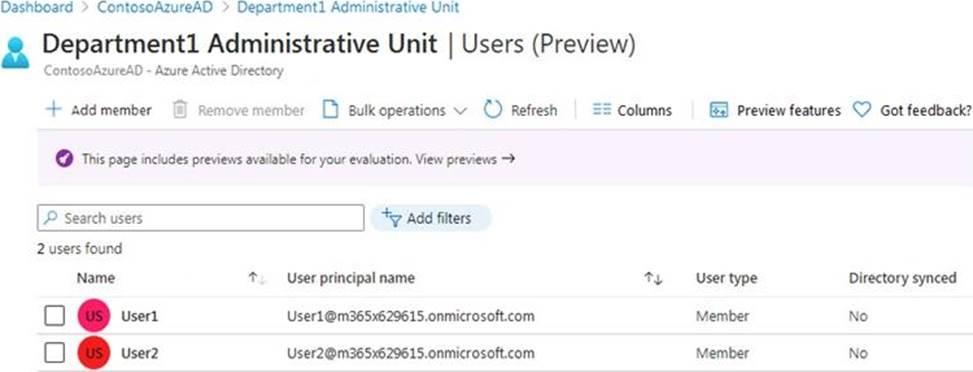This screenshot has width=973, height=372.
Task: Click the Columns layout icon
Action: pos(602,110)
